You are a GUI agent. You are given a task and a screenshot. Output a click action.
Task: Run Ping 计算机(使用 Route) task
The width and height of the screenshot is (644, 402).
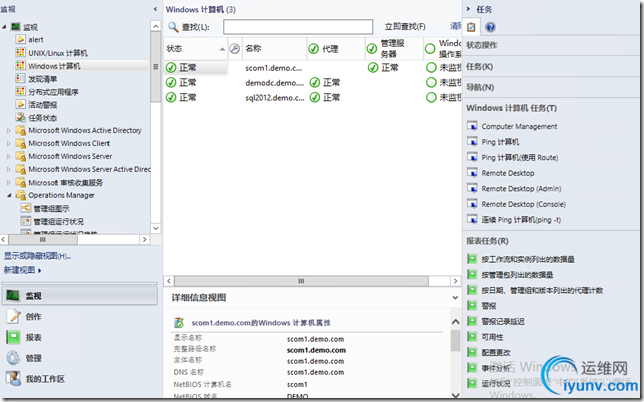(x=520, y=158)
